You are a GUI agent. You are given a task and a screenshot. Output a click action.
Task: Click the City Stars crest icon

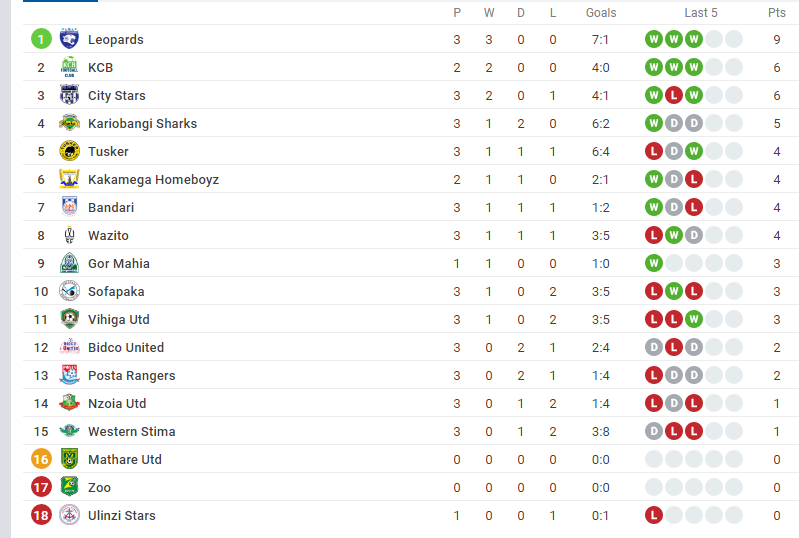tap(69, 96)
